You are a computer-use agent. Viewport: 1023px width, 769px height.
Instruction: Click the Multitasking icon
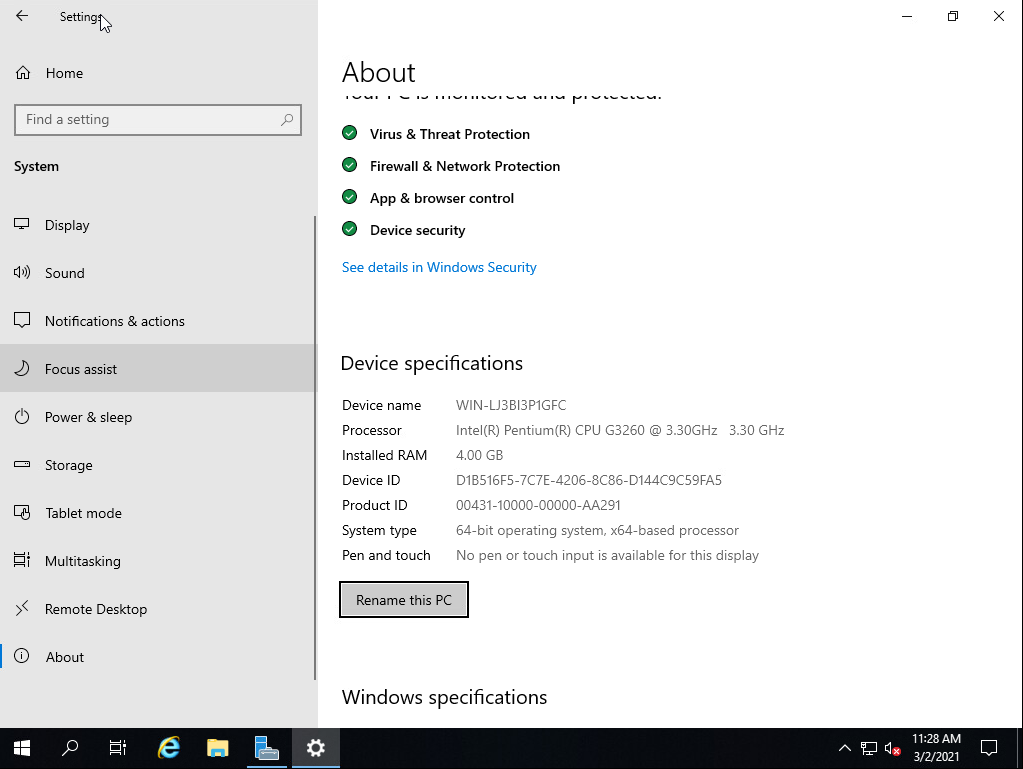[22, 560]
